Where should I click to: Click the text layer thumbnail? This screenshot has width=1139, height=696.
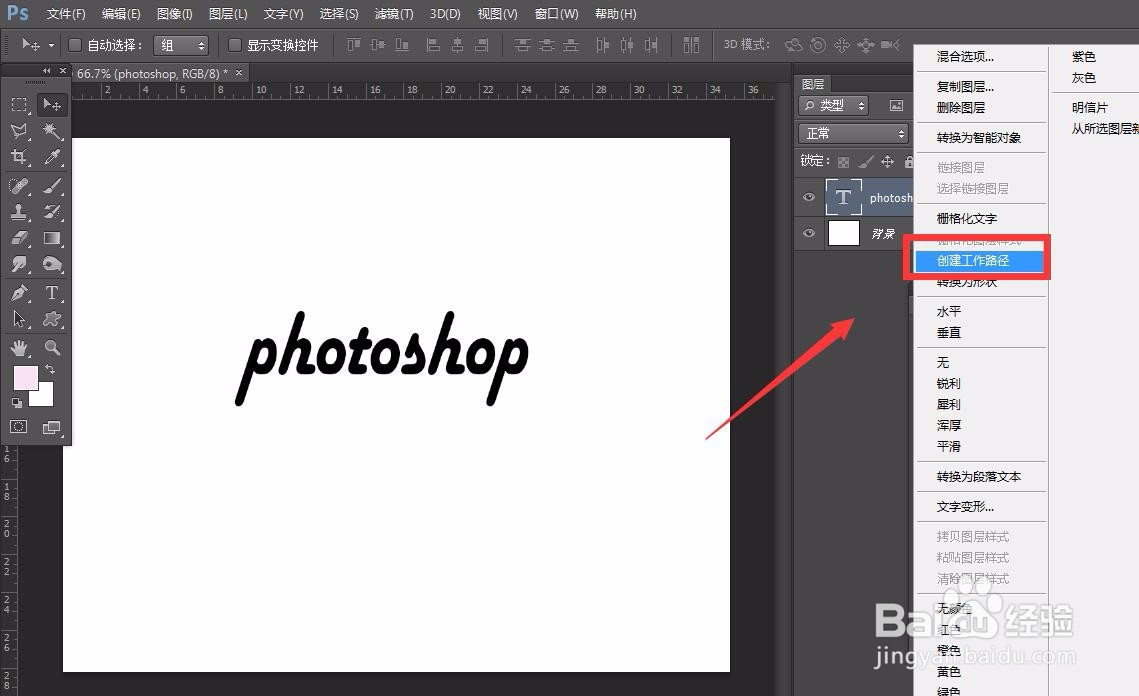click(x=843, y=197)
